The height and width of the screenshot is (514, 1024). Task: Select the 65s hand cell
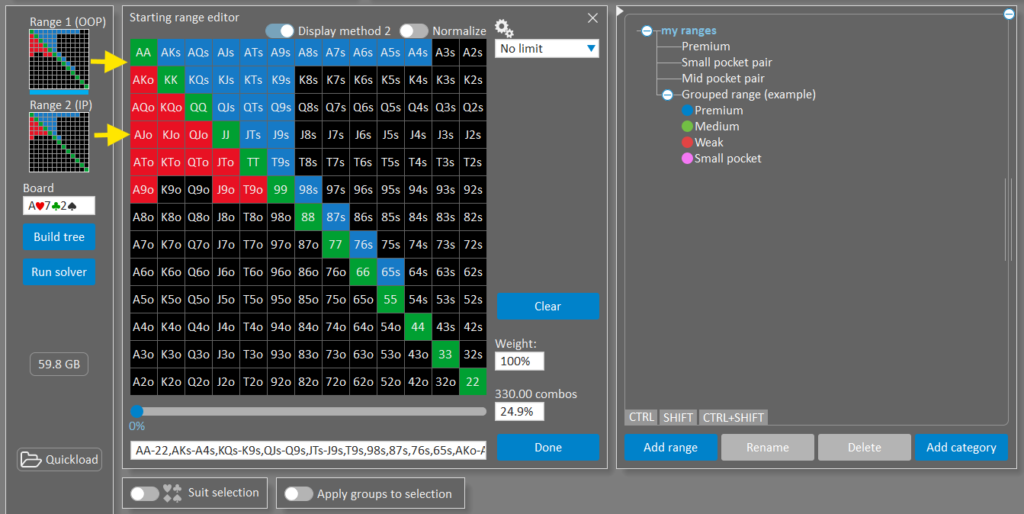click(390, 272)
